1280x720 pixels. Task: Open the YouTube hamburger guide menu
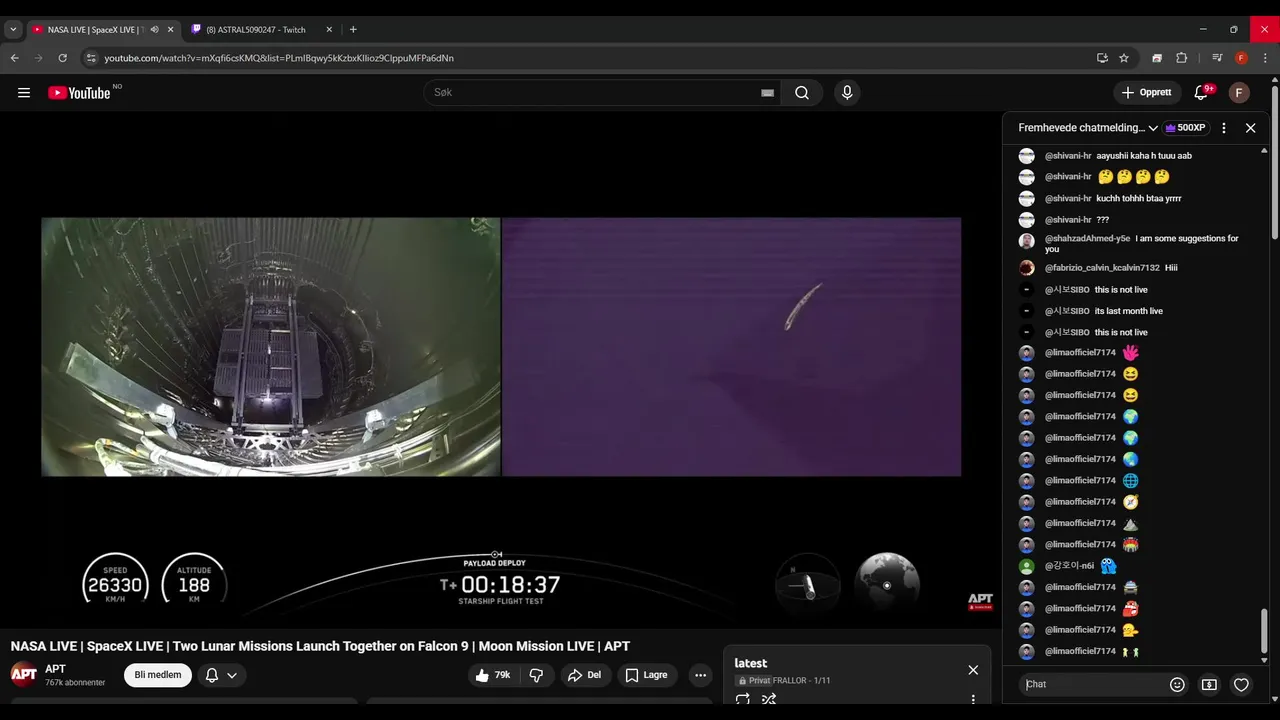[x=24, y=93]
